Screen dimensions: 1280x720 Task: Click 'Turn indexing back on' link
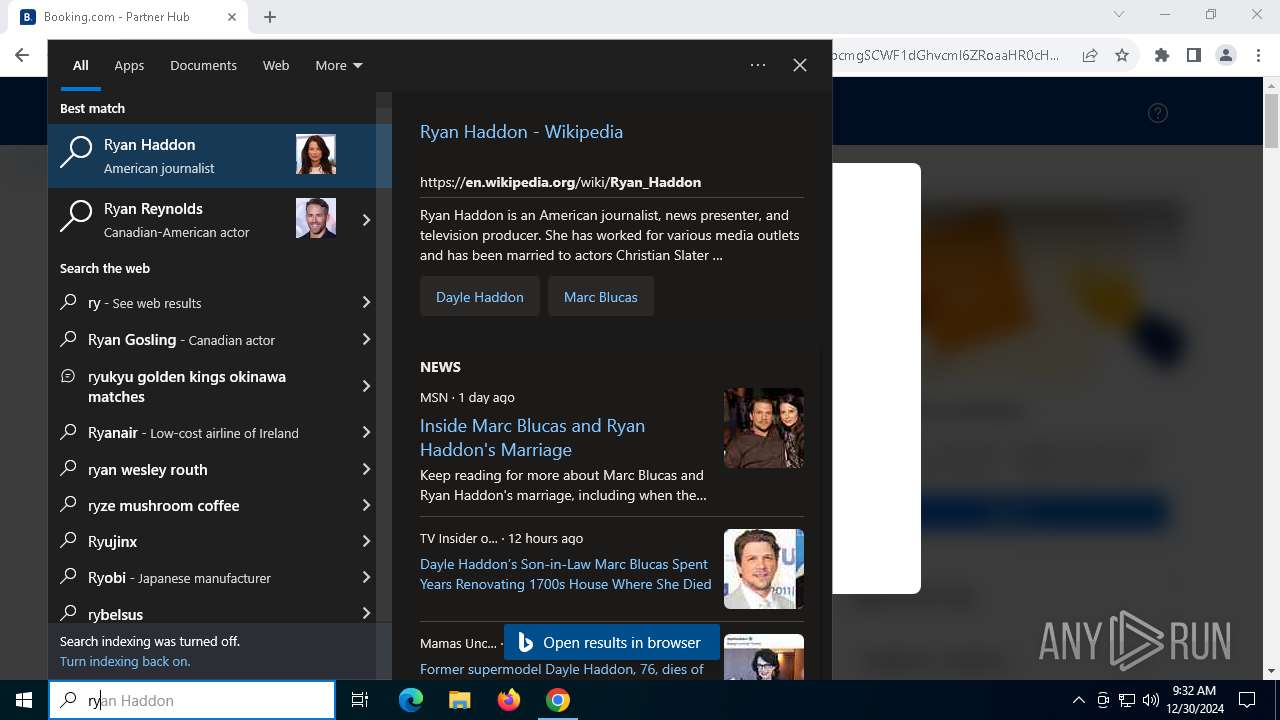[125, 661]
